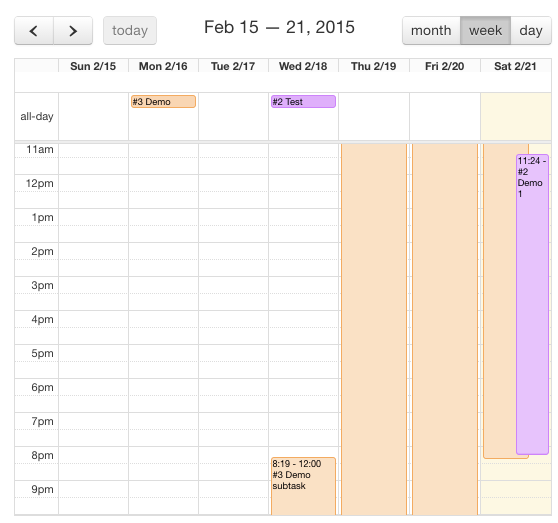The image size is (558, 523).
Task: Click the orange event block on Friday 2/20
Action: pos(445,329)
